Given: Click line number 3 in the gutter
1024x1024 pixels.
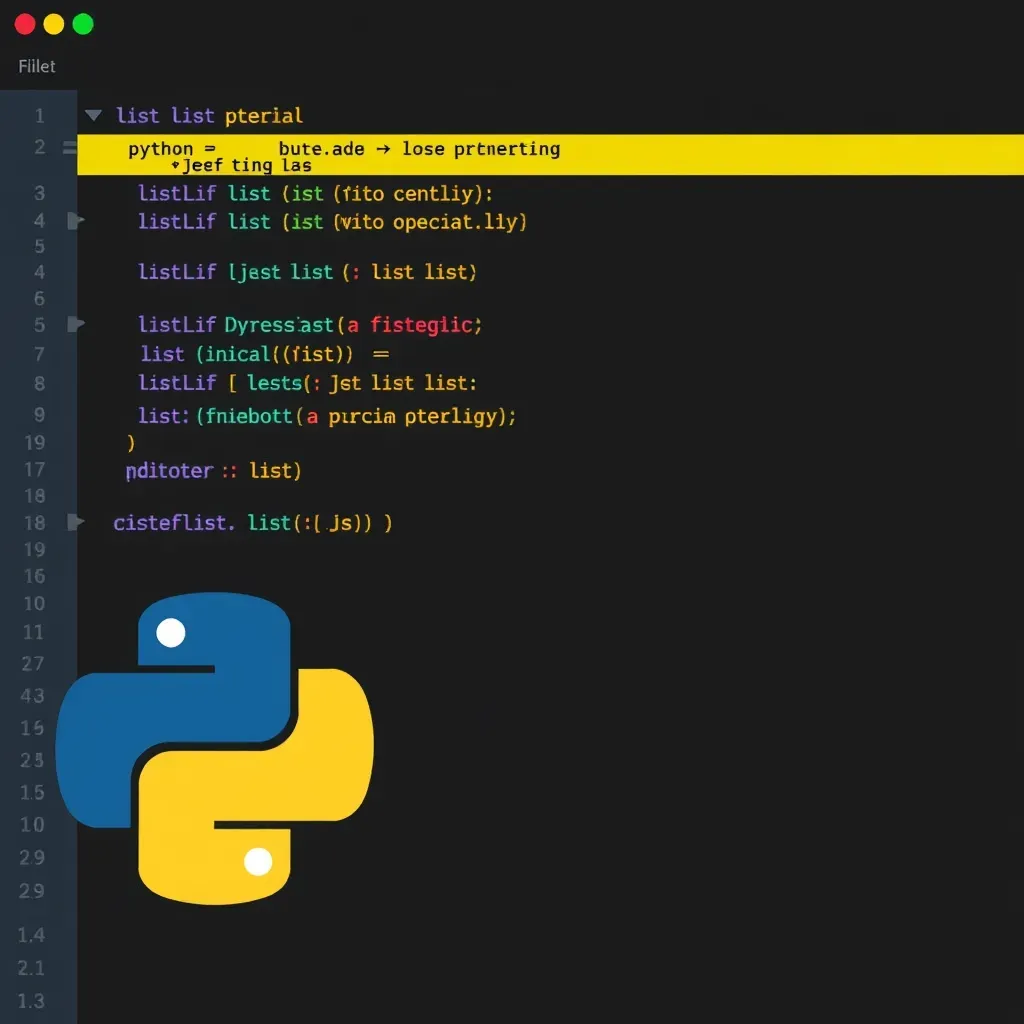Looking at the screenshot, I should coord(40,193).
